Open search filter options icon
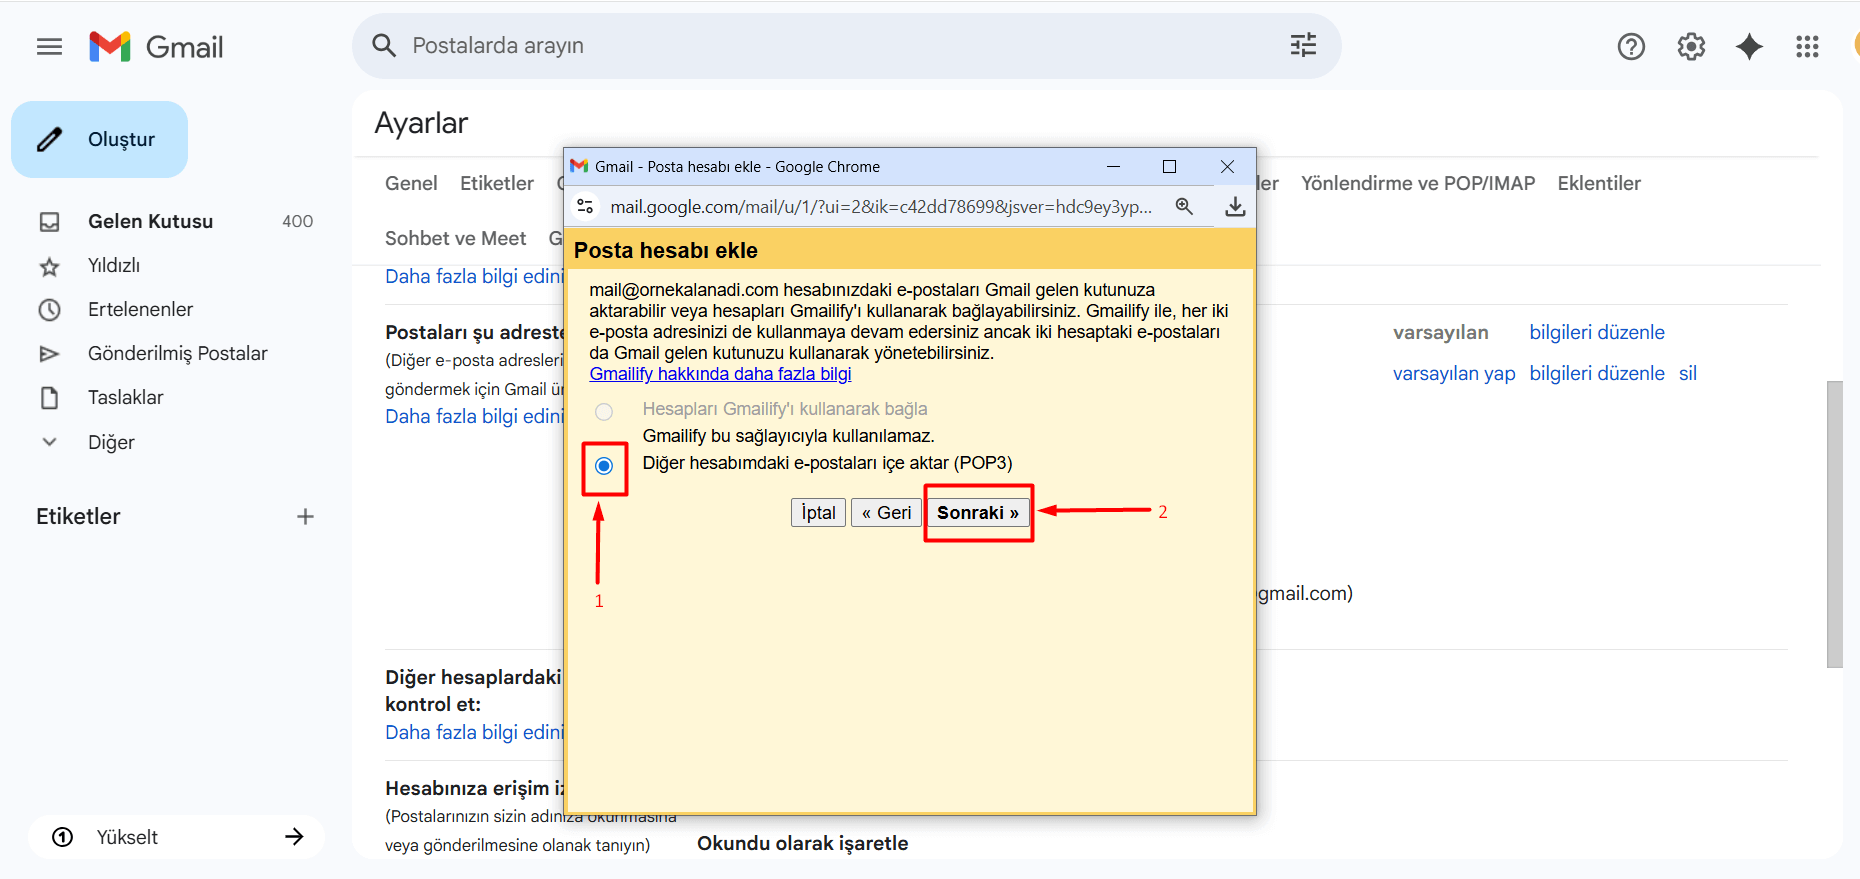The image size is (1860, 879). point(1303,45)
